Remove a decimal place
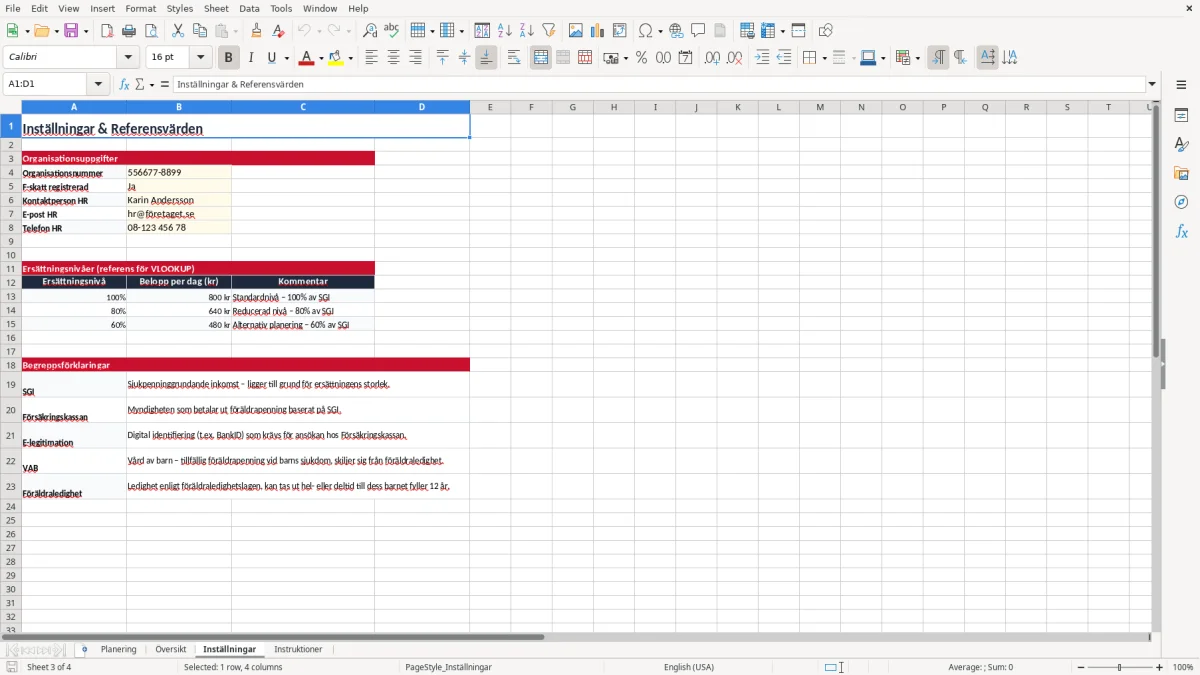The image size is (1200, 675). (x=734, y=58)
